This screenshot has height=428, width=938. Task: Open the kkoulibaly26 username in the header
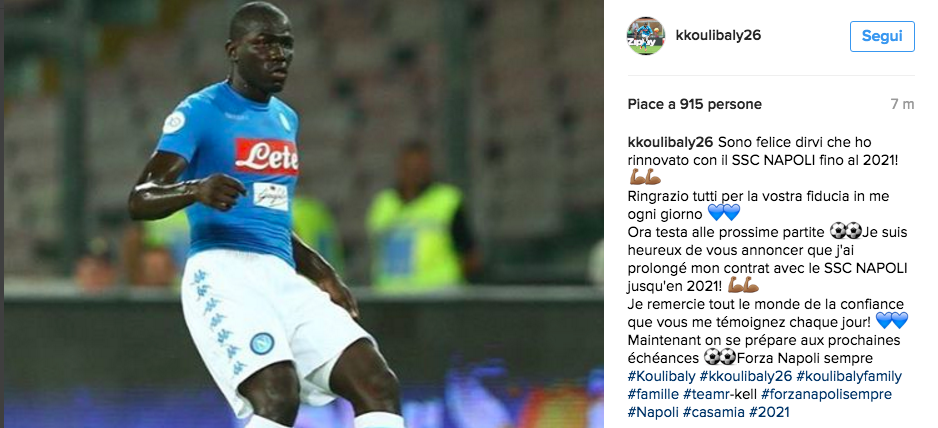(x=718, y=36)
